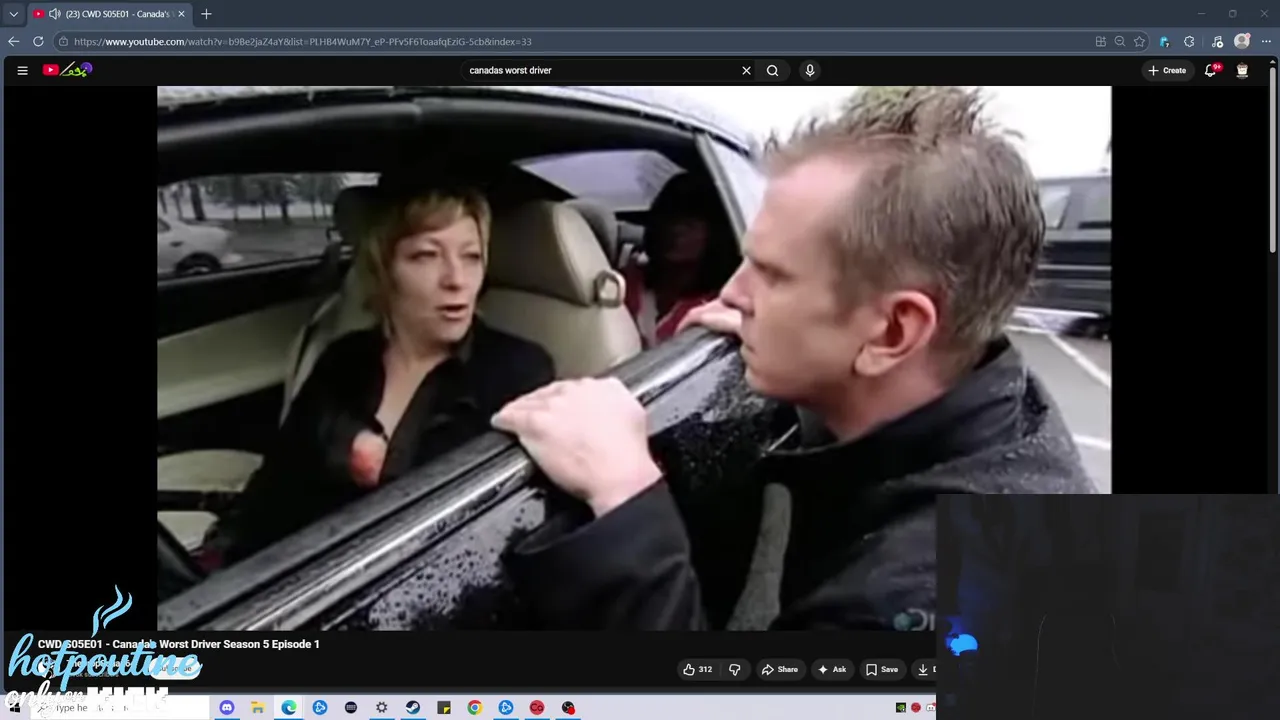Open the YouTube hamburger guide menu
The width and height of the screenshot is (1280, 720).
pyautogui.click(x=22, y=70)
